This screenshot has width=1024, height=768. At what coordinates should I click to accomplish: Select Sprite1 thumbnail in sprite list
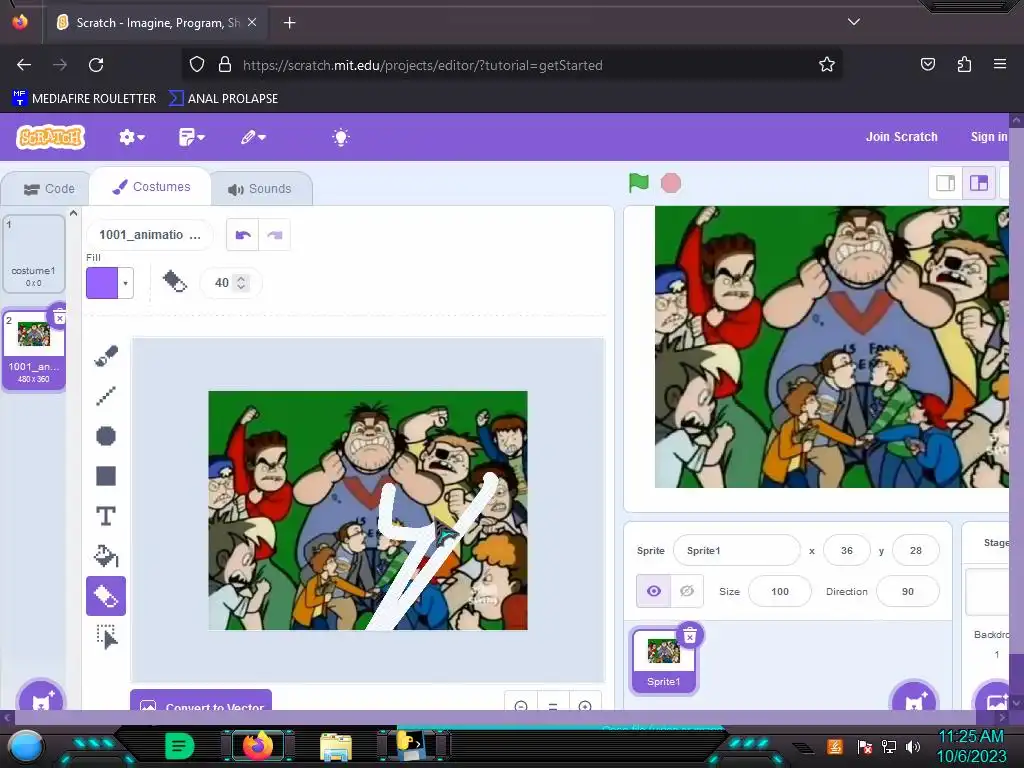664,660
